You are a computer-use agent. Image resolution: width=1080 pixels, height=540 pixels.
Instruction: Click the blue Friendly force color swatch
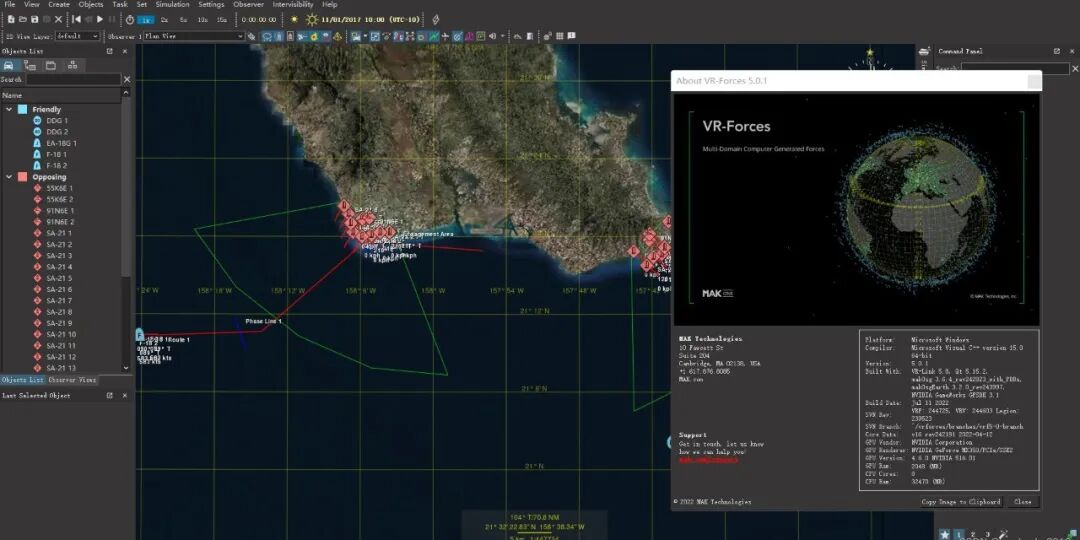[x=23, y=110]
